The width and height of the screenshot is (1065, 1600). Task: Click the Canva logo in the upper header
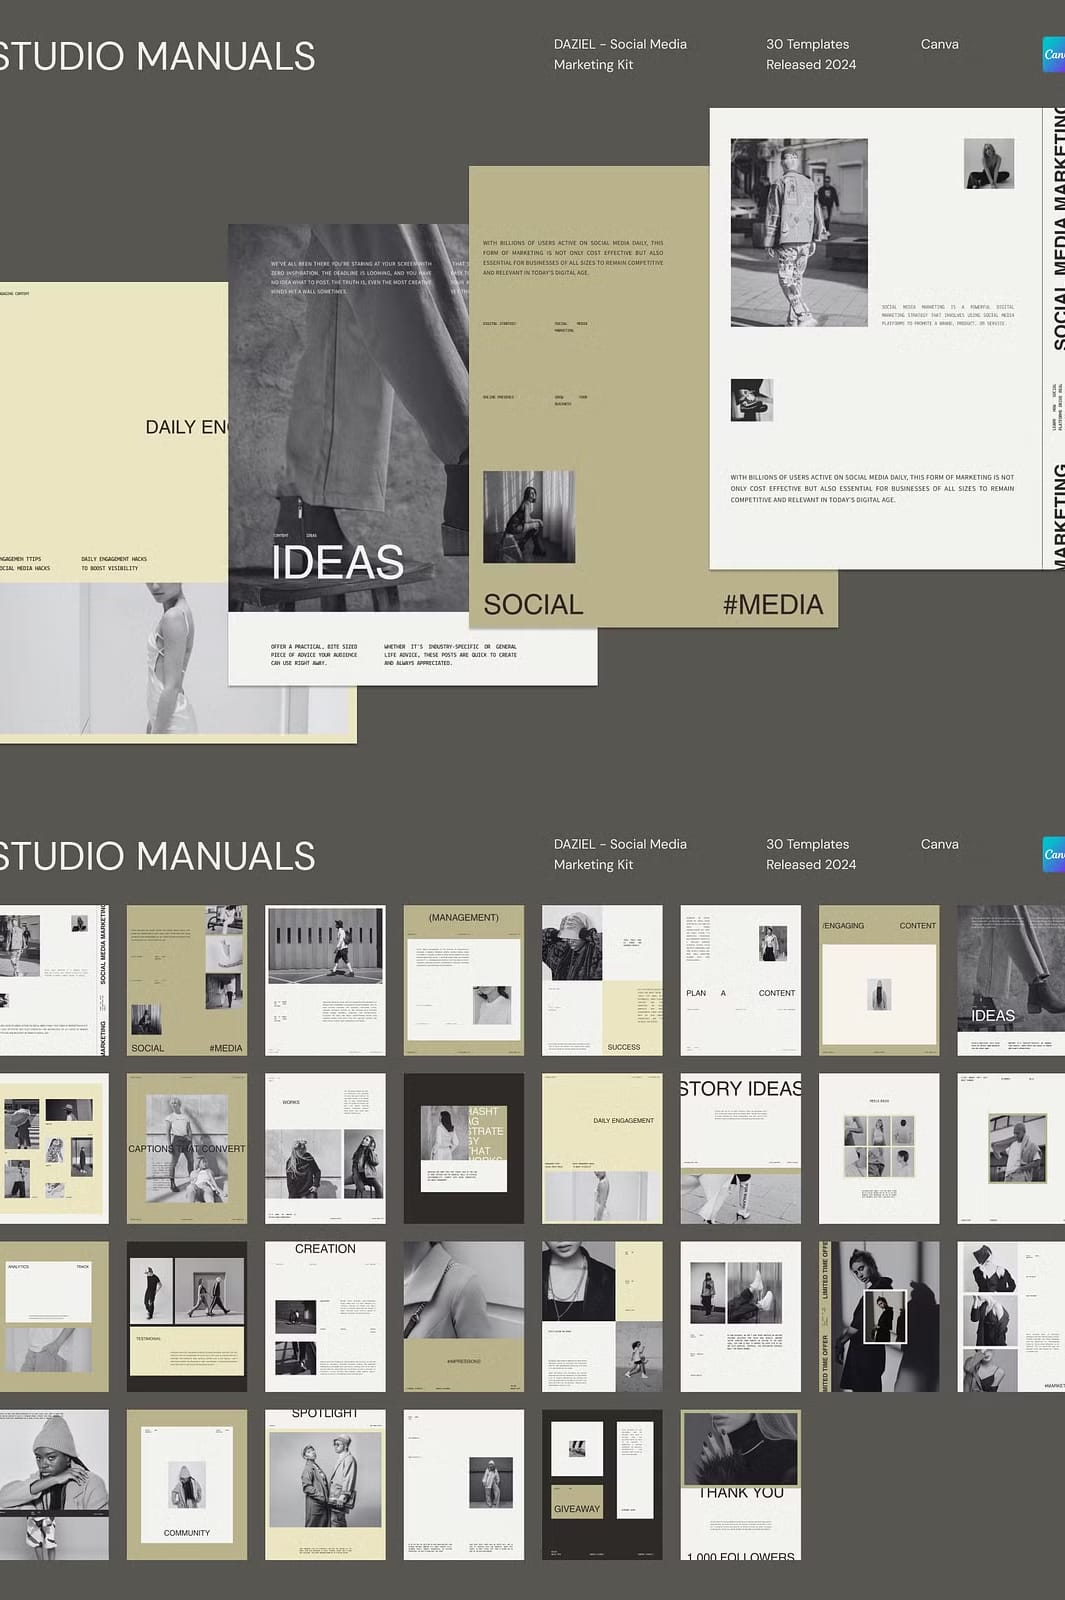[x=1053, y=54]
